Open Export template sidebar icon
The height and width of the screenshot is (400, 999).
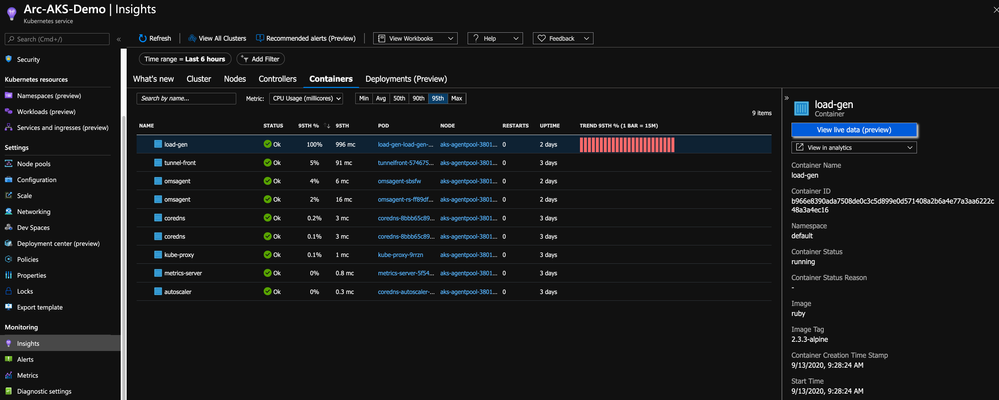click(9, 307)
